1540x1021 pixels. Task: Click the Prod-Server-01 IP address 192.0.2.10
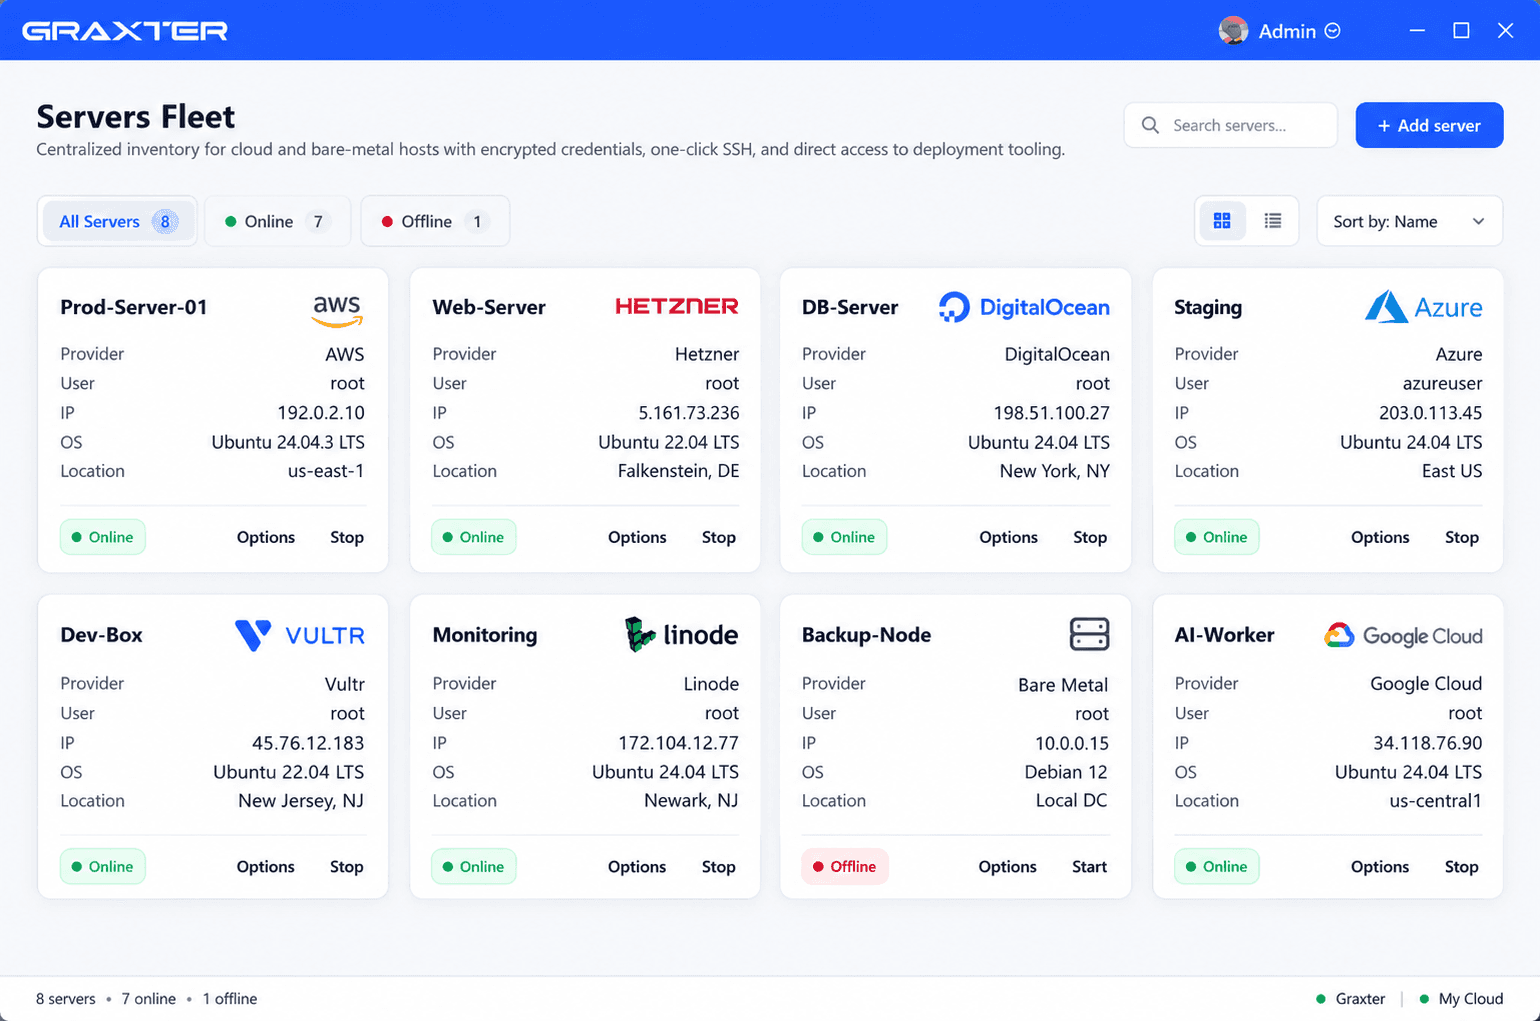click(x=321, y=413)
